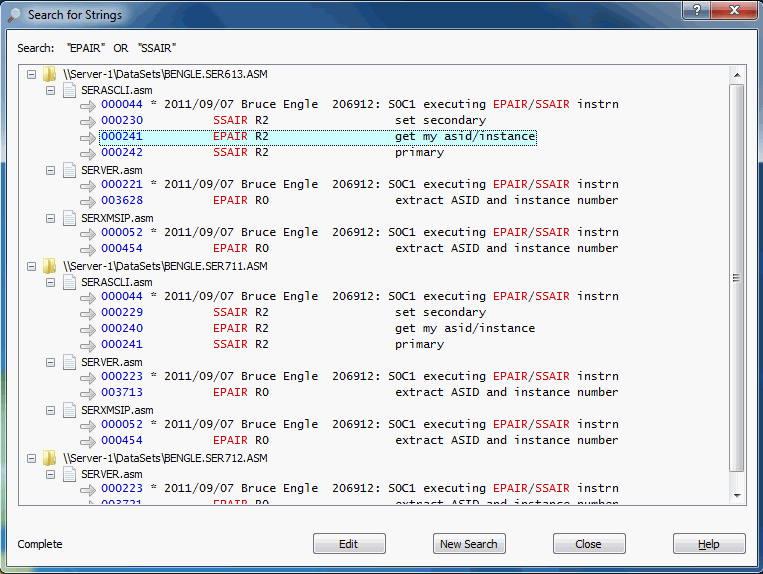Select line 003713 EPAIR R0 result
Viewport: 763px width, 574px height.
point(360,392)
